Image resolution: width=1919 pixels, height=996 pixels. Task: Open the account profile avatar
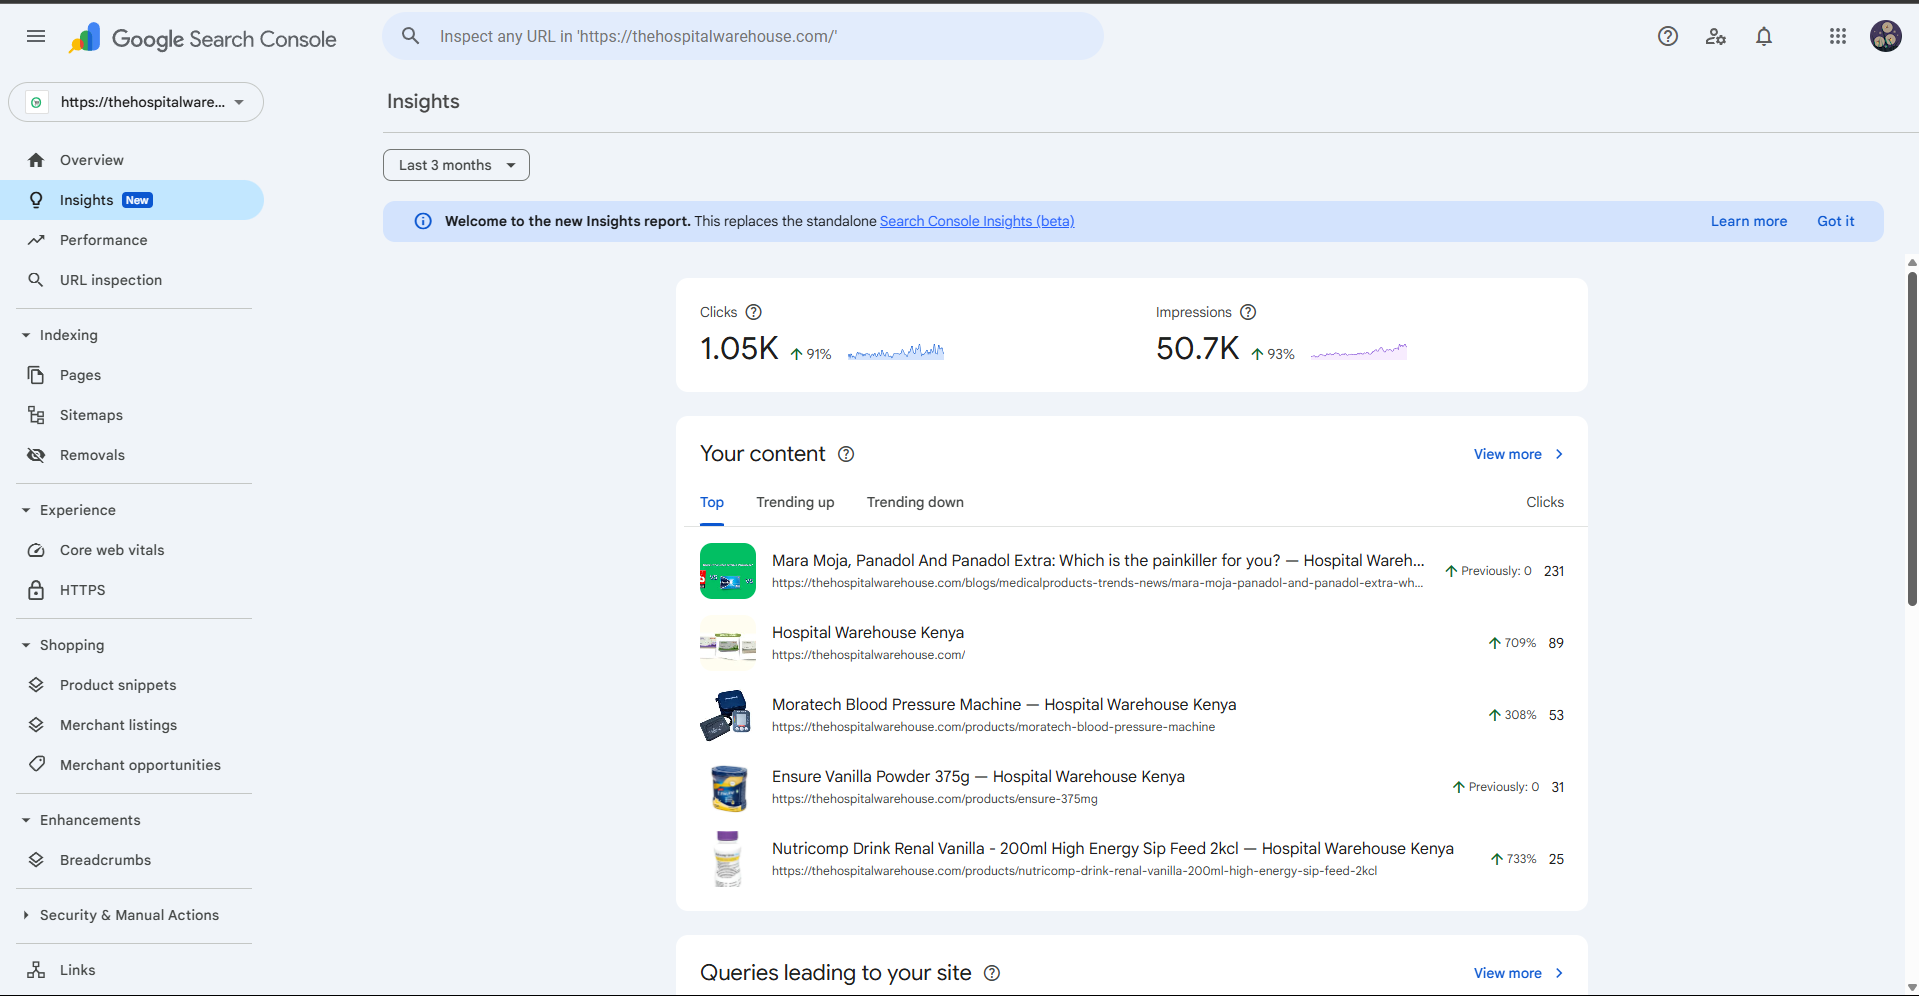[x=1885, y=37]
